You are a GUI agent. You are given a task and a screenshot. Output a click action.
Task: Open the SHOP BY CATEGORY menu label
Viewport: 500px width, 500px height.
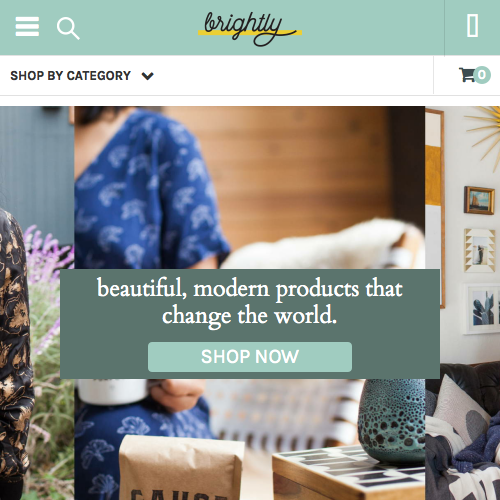pyautogui.click(x=70, y=76)
